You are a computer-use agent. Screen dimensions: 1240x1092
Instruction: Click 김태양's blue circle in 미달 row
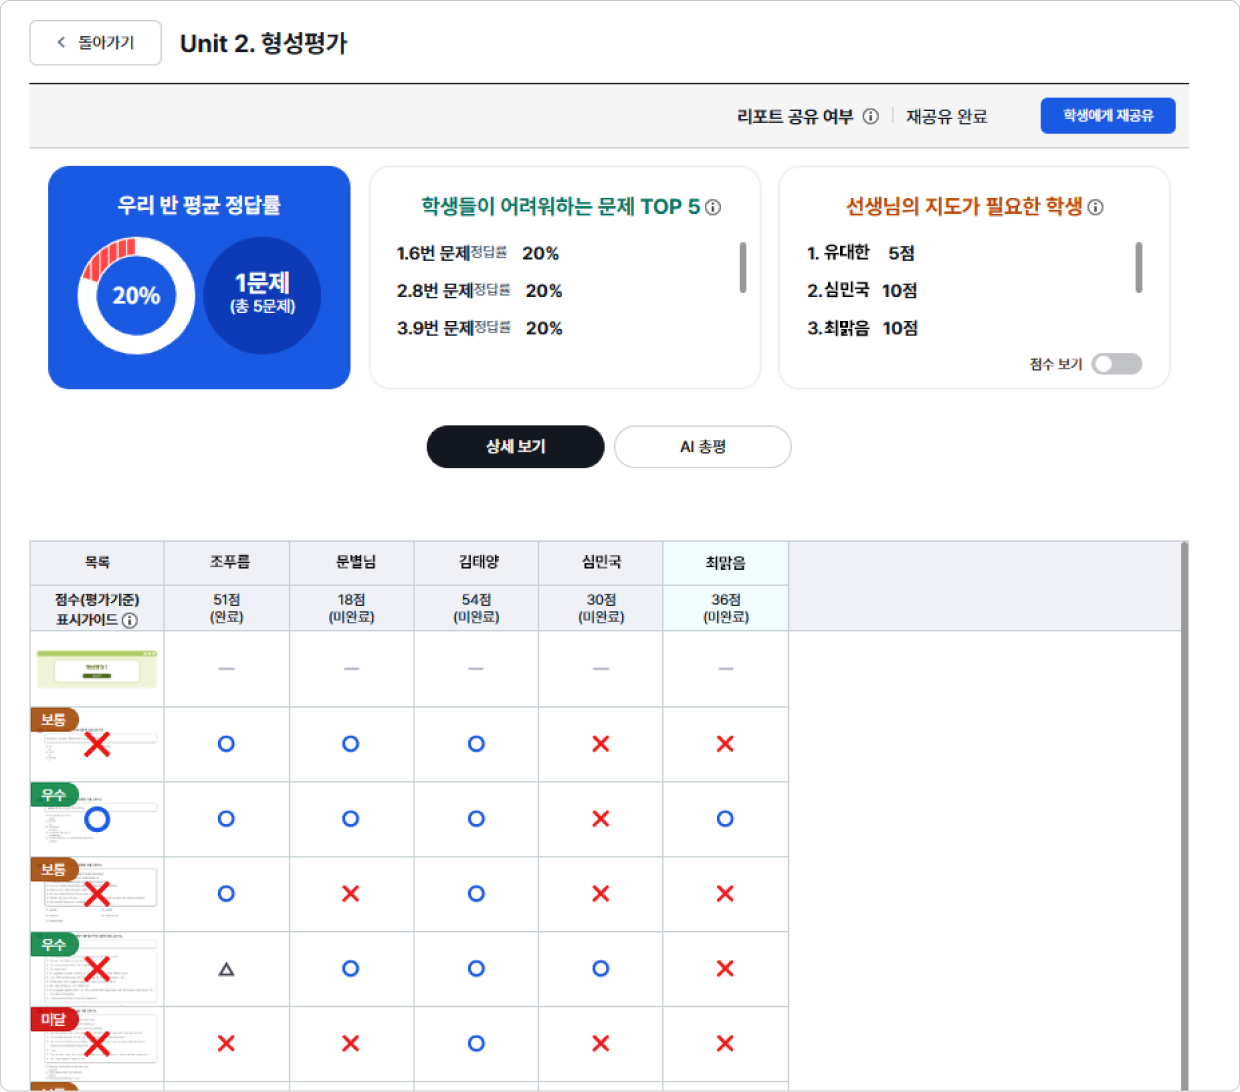[x=476, y=1044]
